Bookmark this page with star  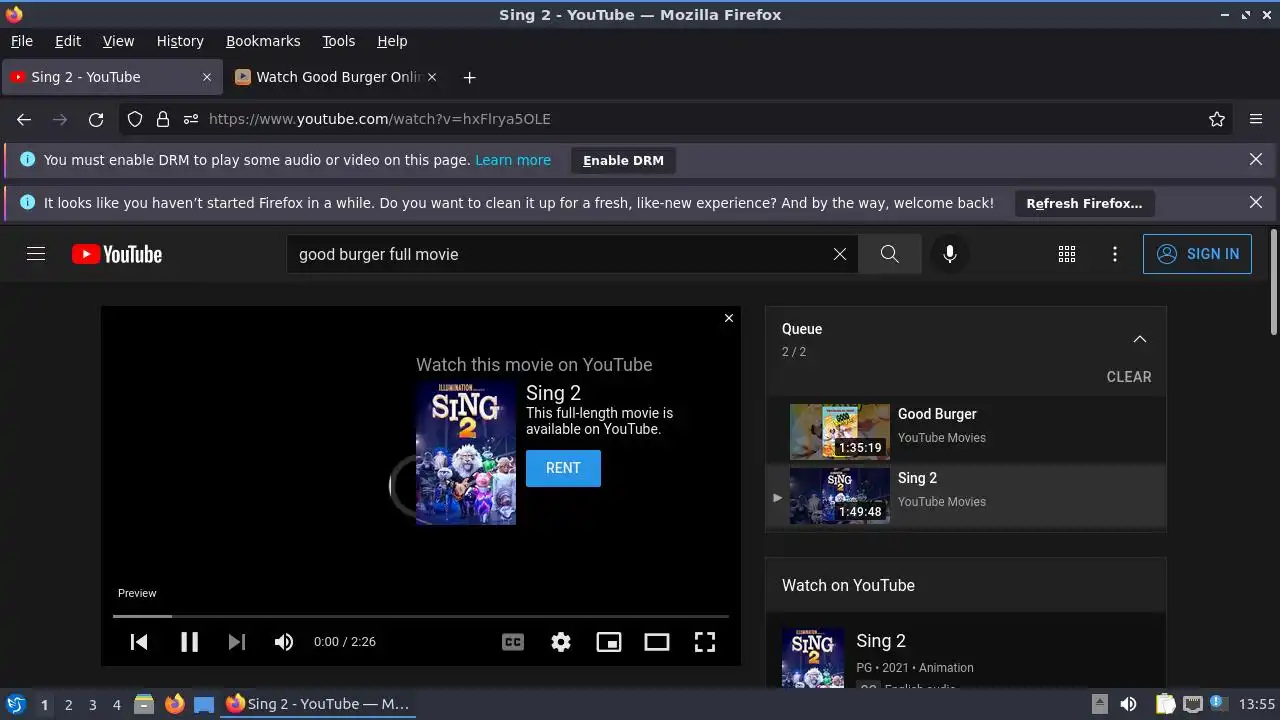[x=1217, y=119]
